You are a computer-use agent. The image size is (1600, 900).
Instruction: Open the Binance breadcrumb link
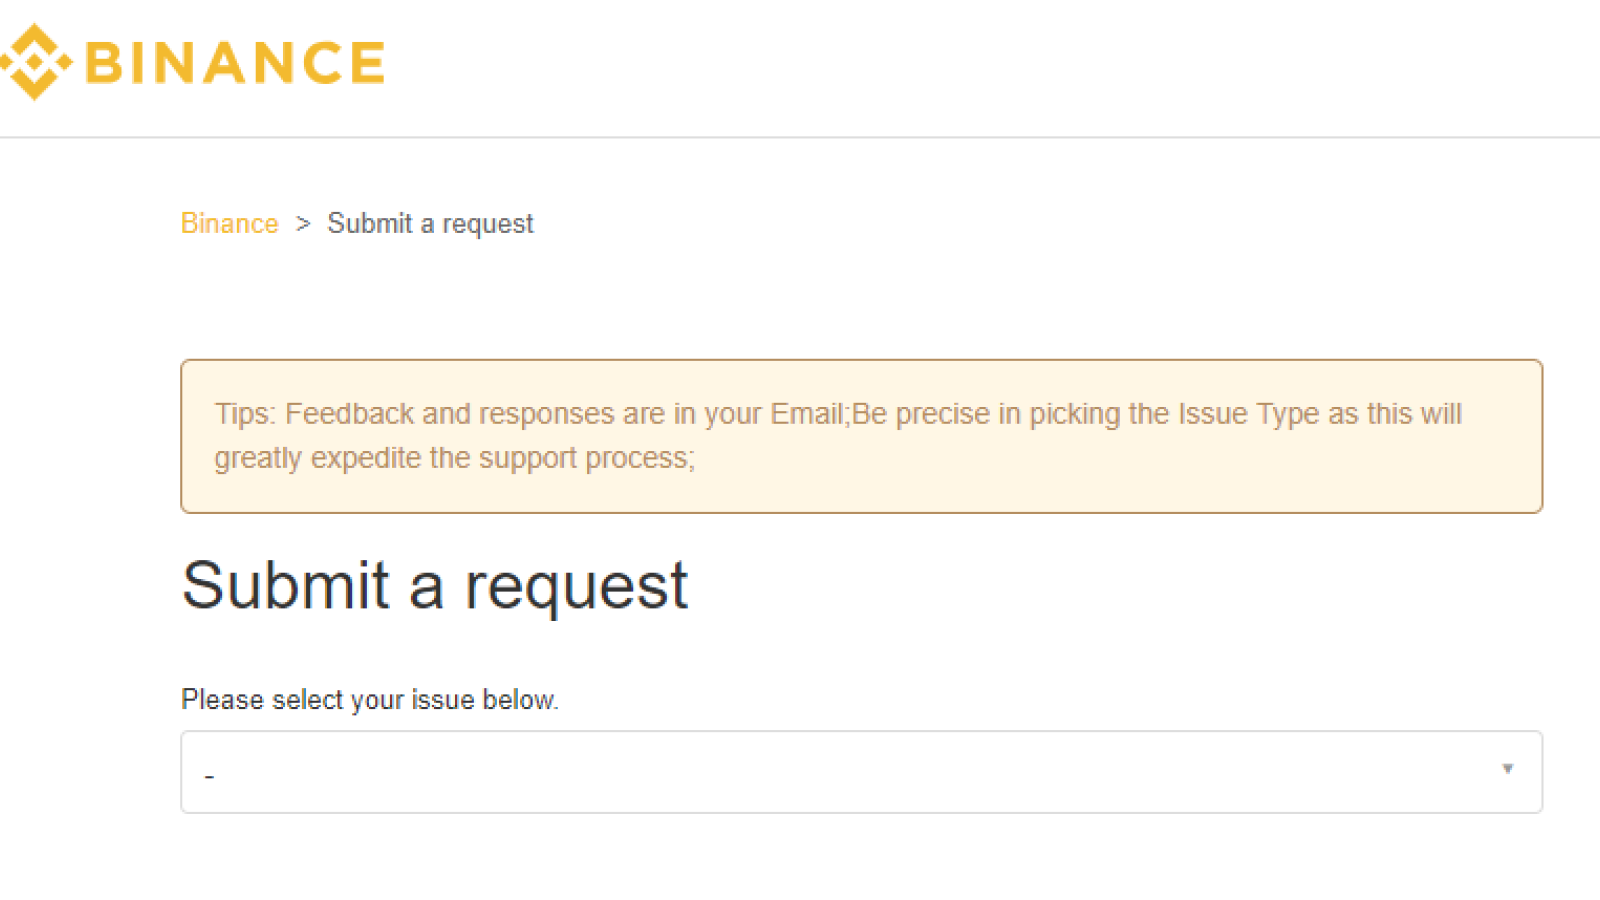(x=229, y=223)
